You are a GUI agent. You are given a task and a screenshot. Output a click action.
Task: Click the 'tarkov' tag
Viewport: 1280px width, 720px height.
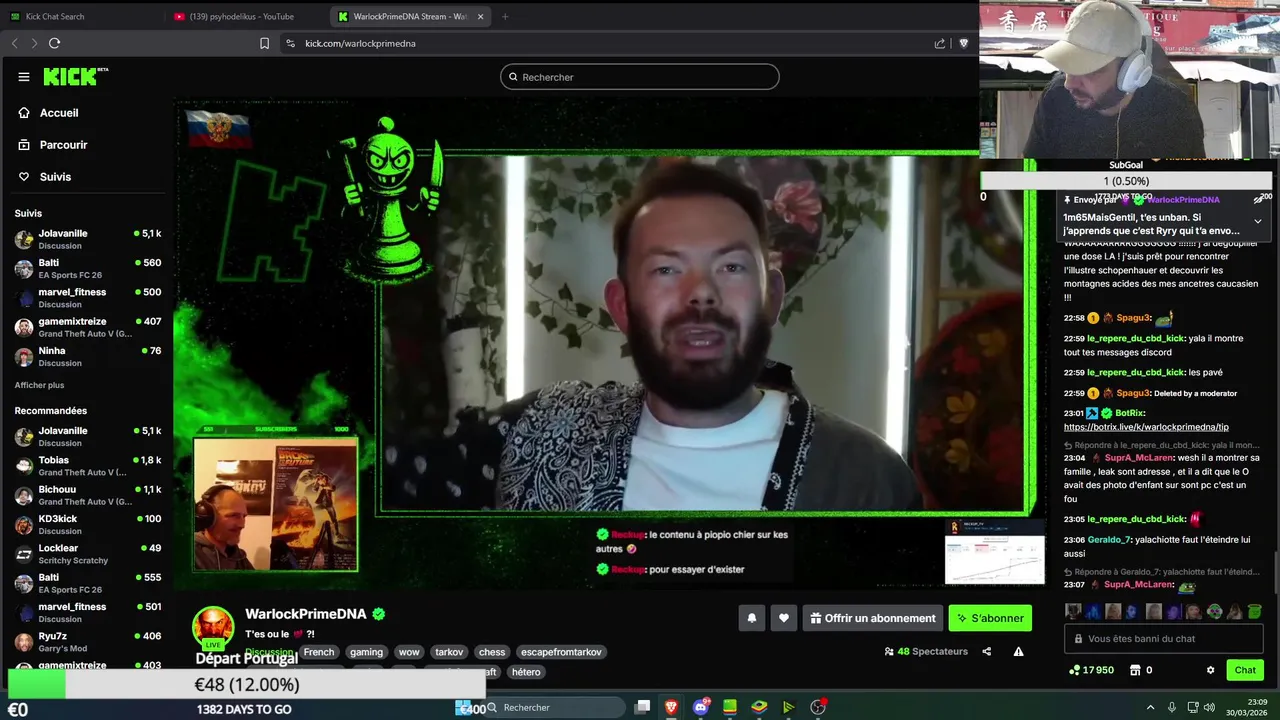pyautogui.click(x=449, y=652)
